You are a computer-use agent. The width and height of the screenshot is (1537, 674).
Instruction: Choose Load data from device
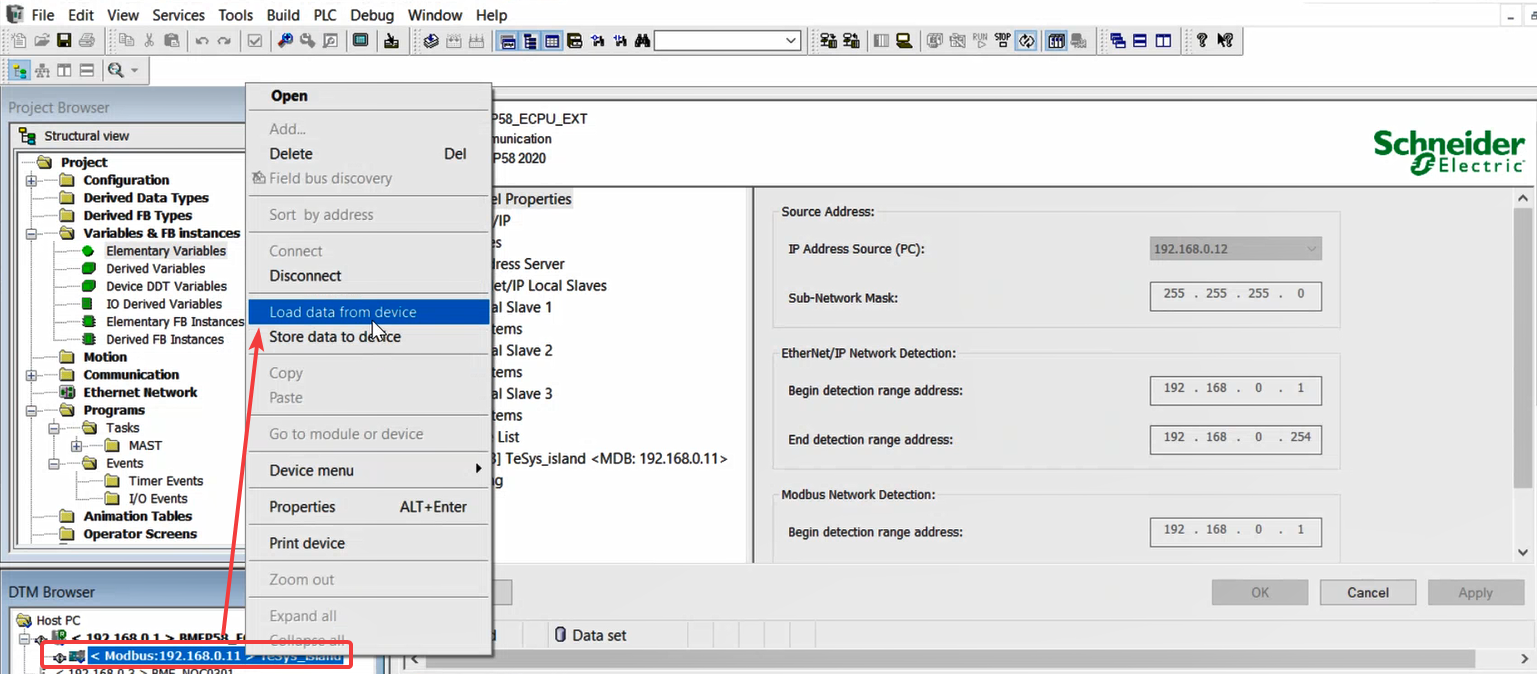[x=368, y=312]
